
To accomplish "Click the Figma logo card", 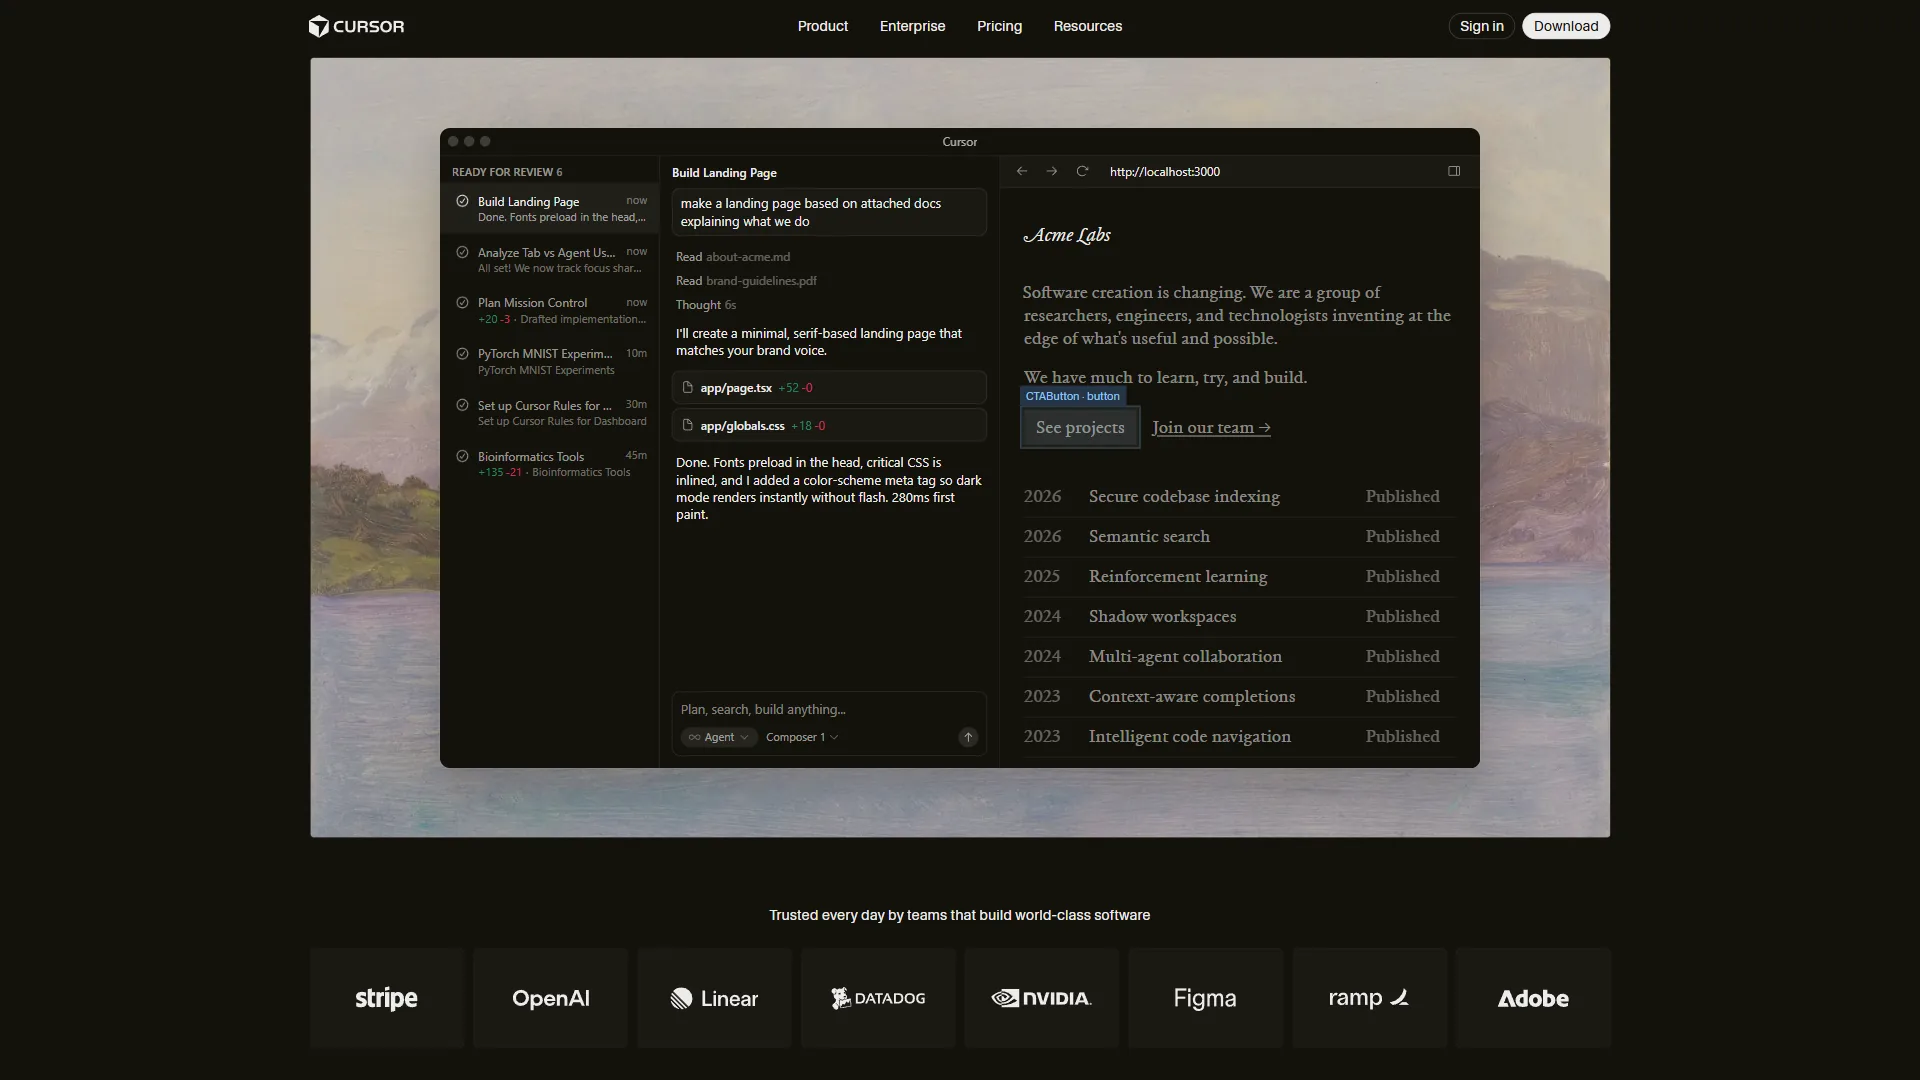I will [1205, 998].
